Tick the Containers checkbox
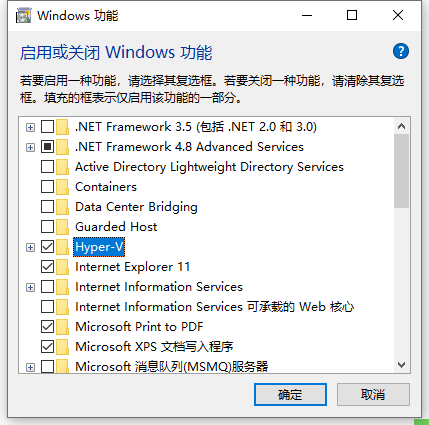The width and height of the screenshot is (429, 425). point(47,187)
